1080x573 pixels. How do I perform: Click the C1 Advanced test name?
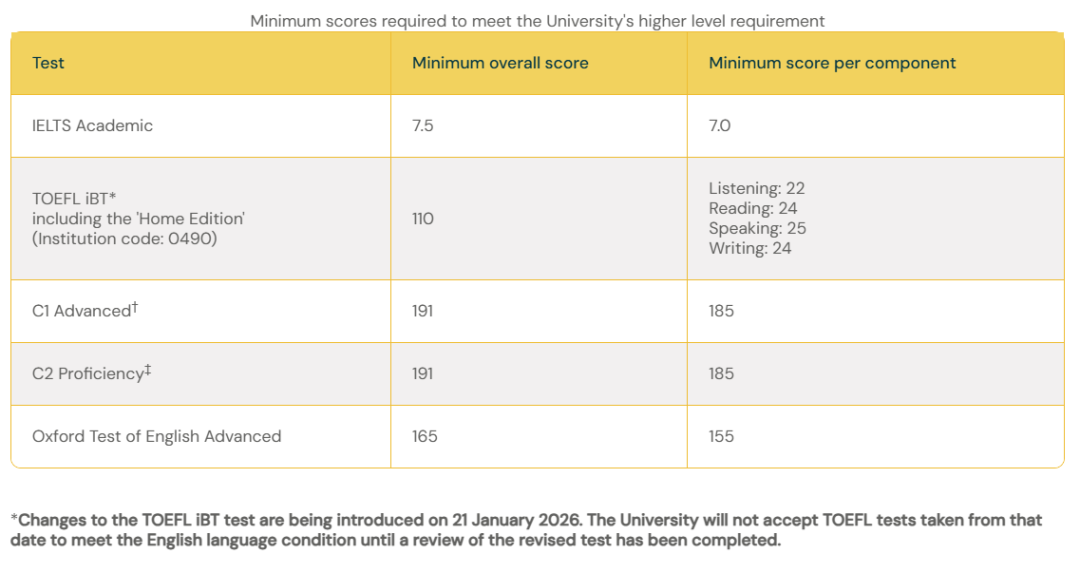click(81, 311)
